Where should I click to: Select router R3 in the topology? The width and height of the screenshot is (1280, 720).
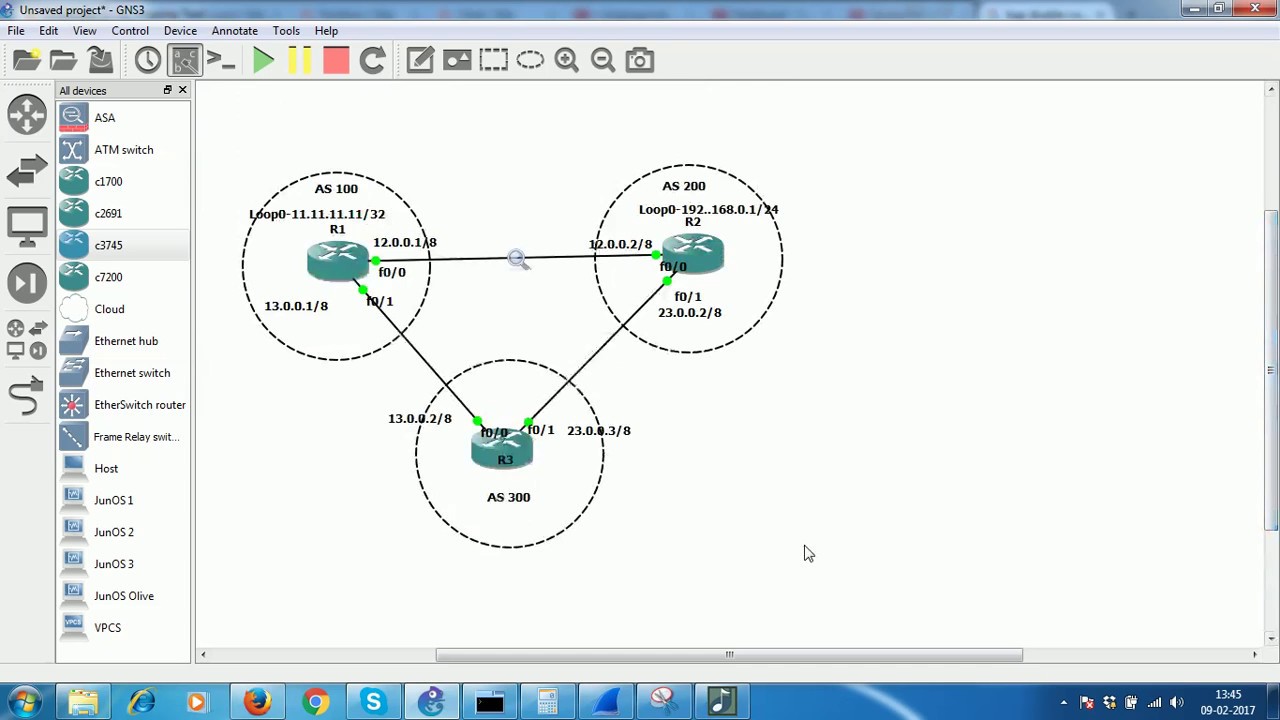coord(502,448)
